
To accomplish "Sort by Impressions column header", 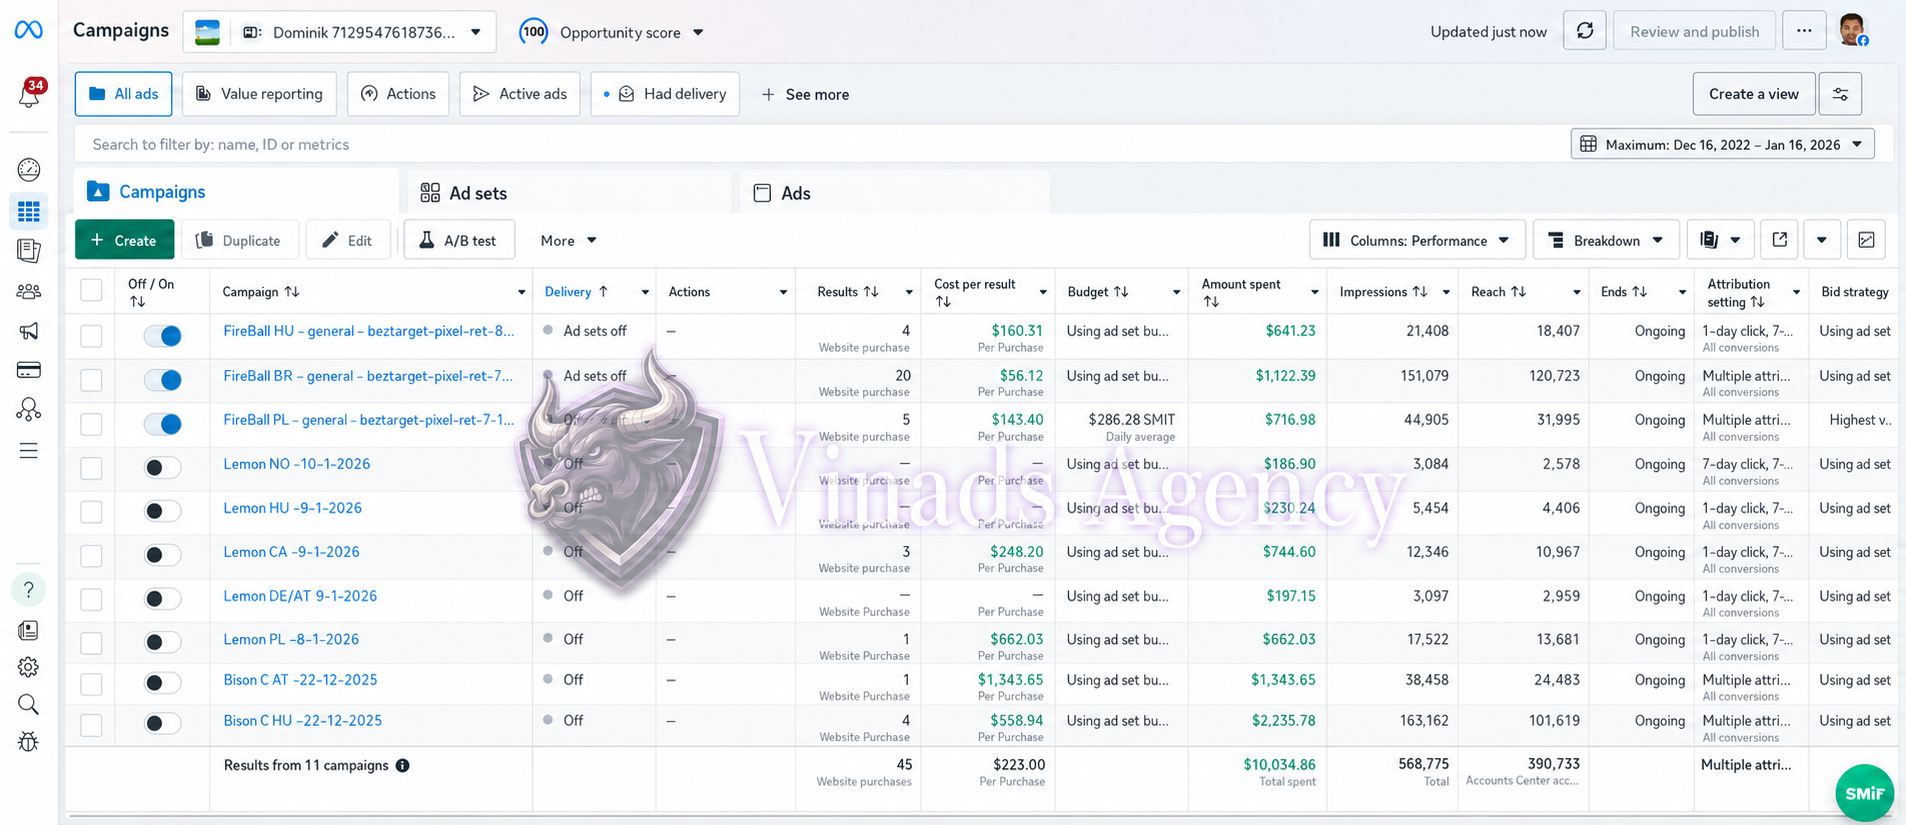I will click(x=1383, y=292).
